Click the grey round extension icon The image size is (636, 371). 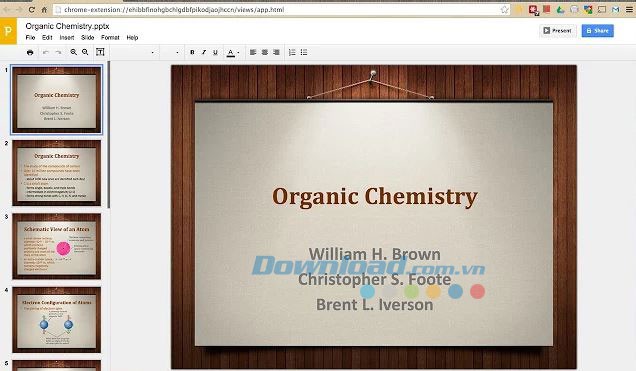[x=574, y=10]
